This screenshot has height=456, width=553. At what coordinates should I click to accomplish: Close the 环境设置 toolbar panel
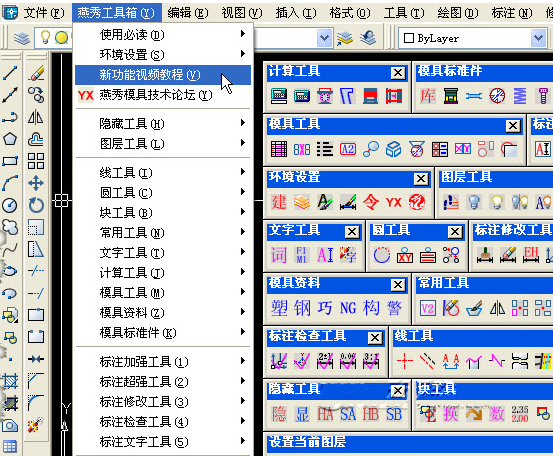click(x=421, y=179)
